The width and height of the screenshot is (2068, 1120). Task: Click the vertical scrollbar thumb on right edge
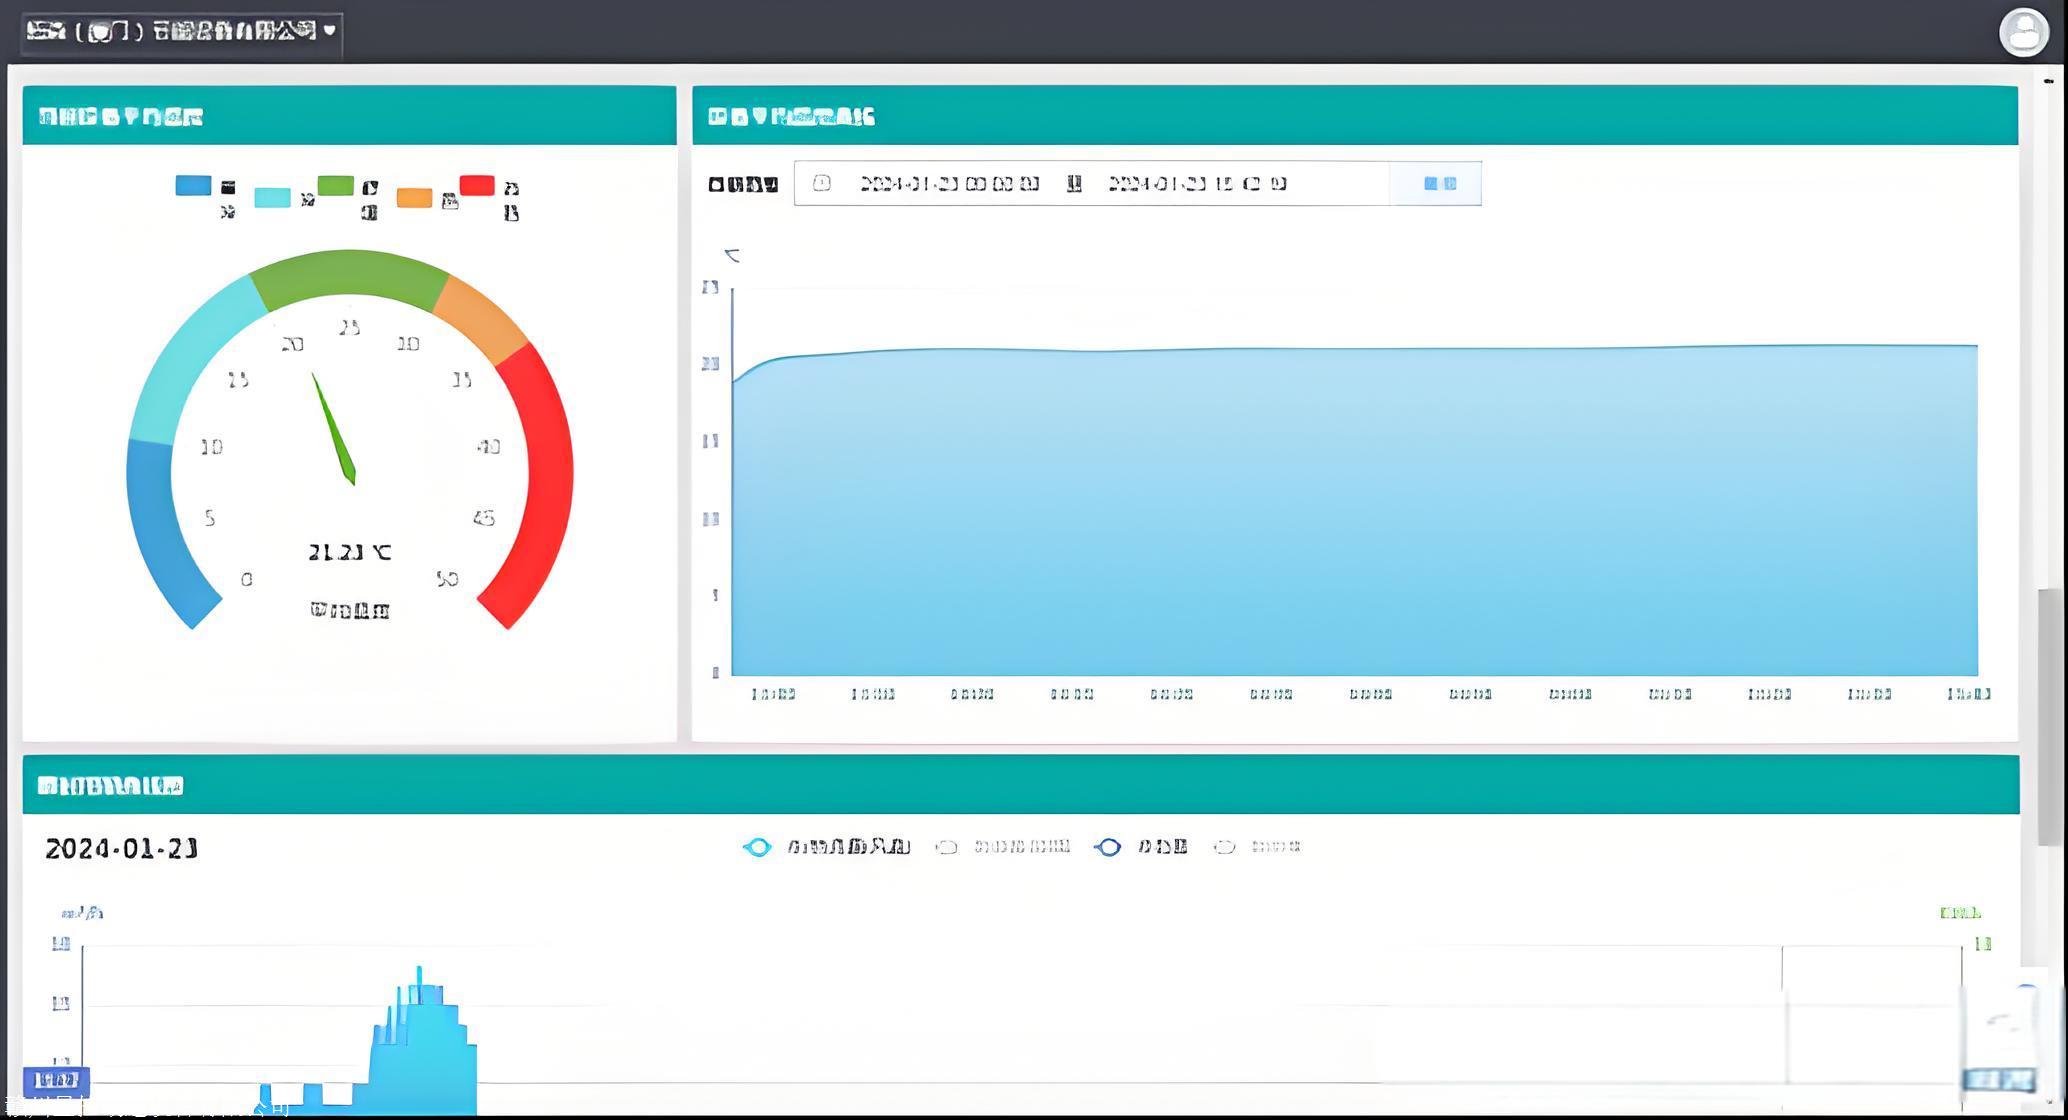click(2051, 715)
